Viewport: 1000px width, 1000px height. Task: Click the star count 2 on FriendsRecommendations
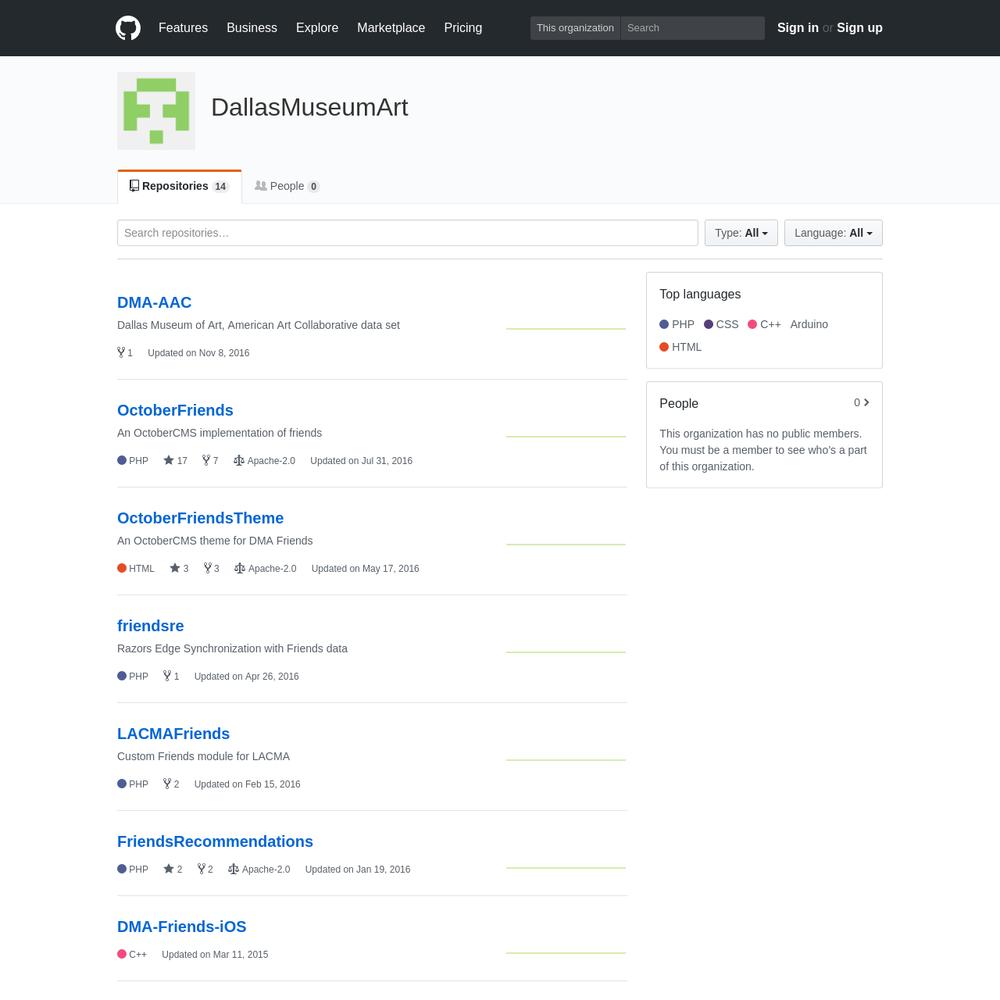173,869
